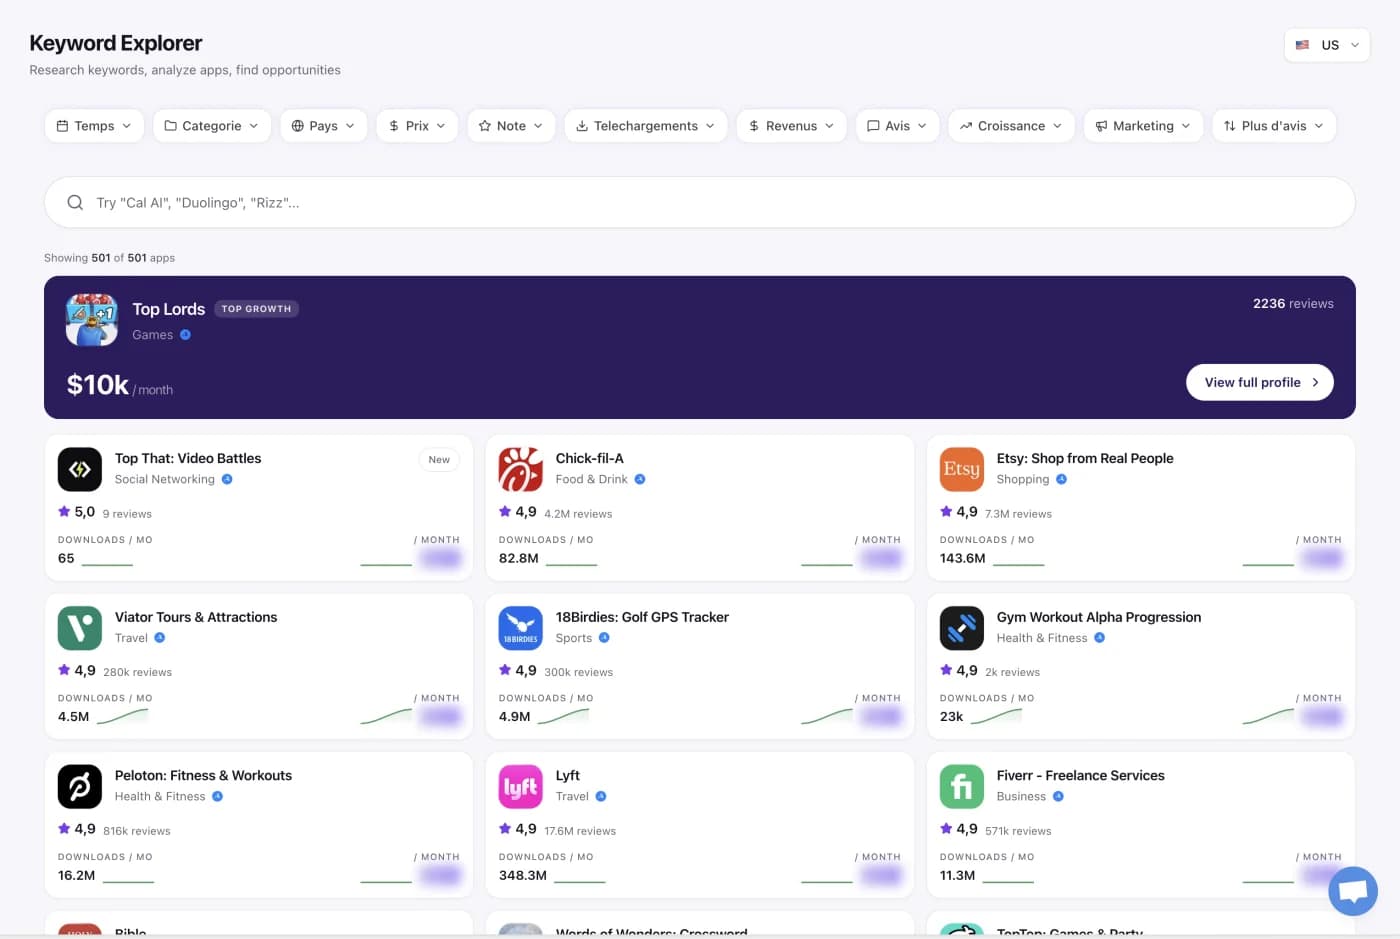Open Fiverr - Freelance Services title
Viewport: 1400px width, 939px height.
1081,775
